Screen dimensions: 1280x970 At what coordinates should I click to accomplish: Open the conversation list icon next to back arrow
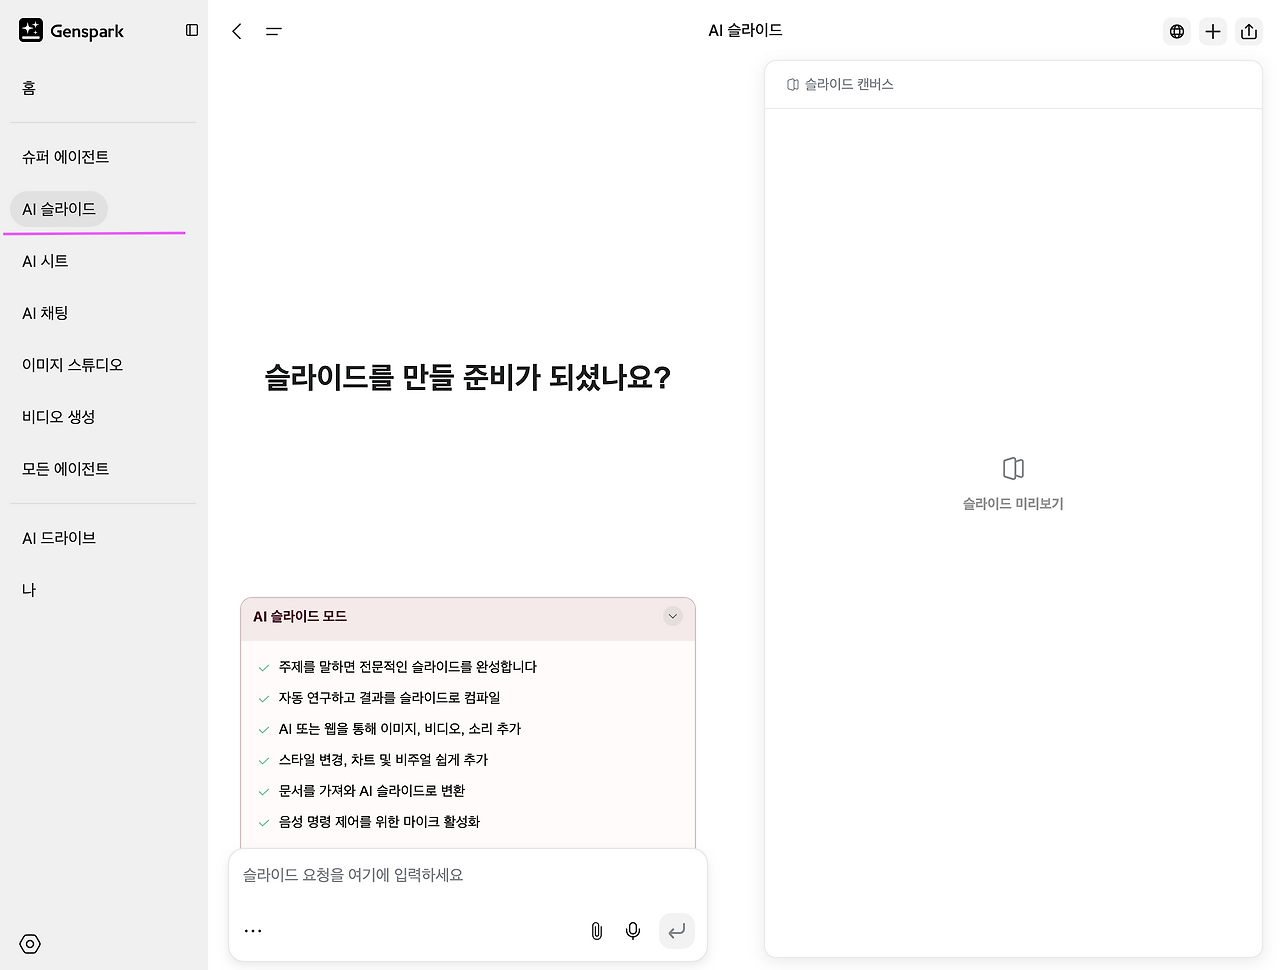tap(273, 31)
